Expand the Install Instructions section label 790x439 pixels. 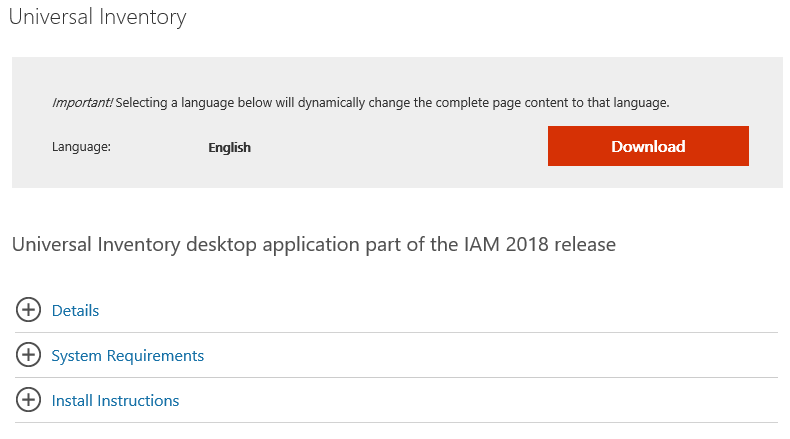point(115,400)
